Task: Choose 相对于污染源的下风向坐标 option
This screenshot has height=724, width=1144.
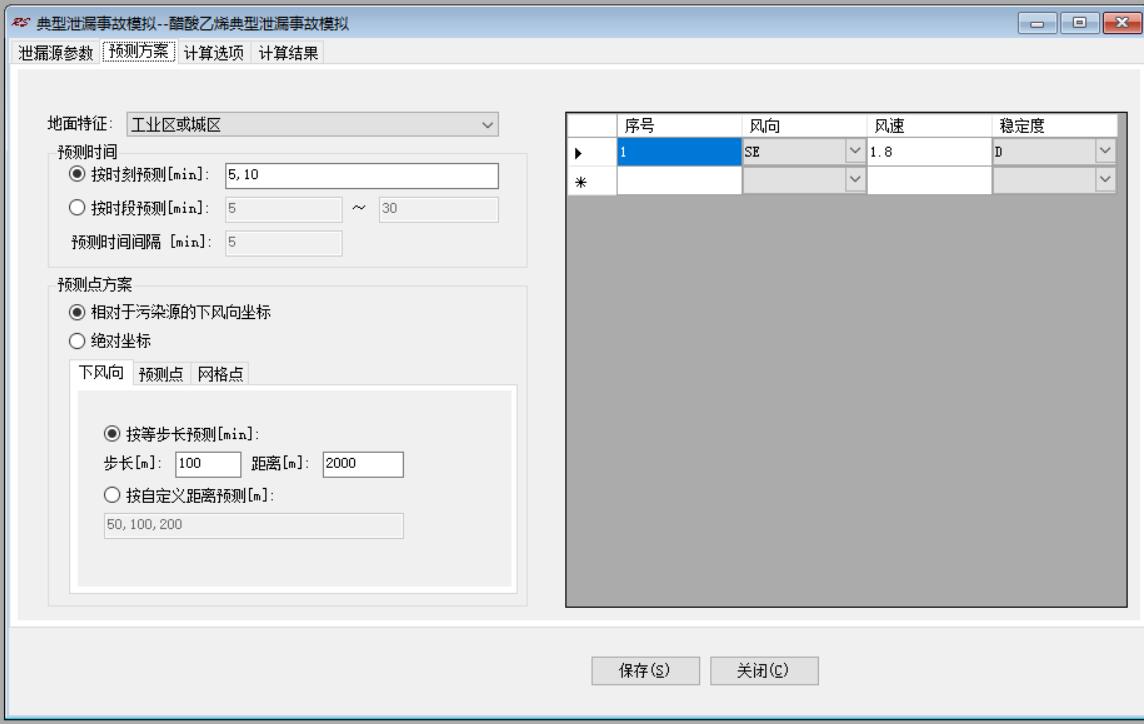Action: coord(77,312)
